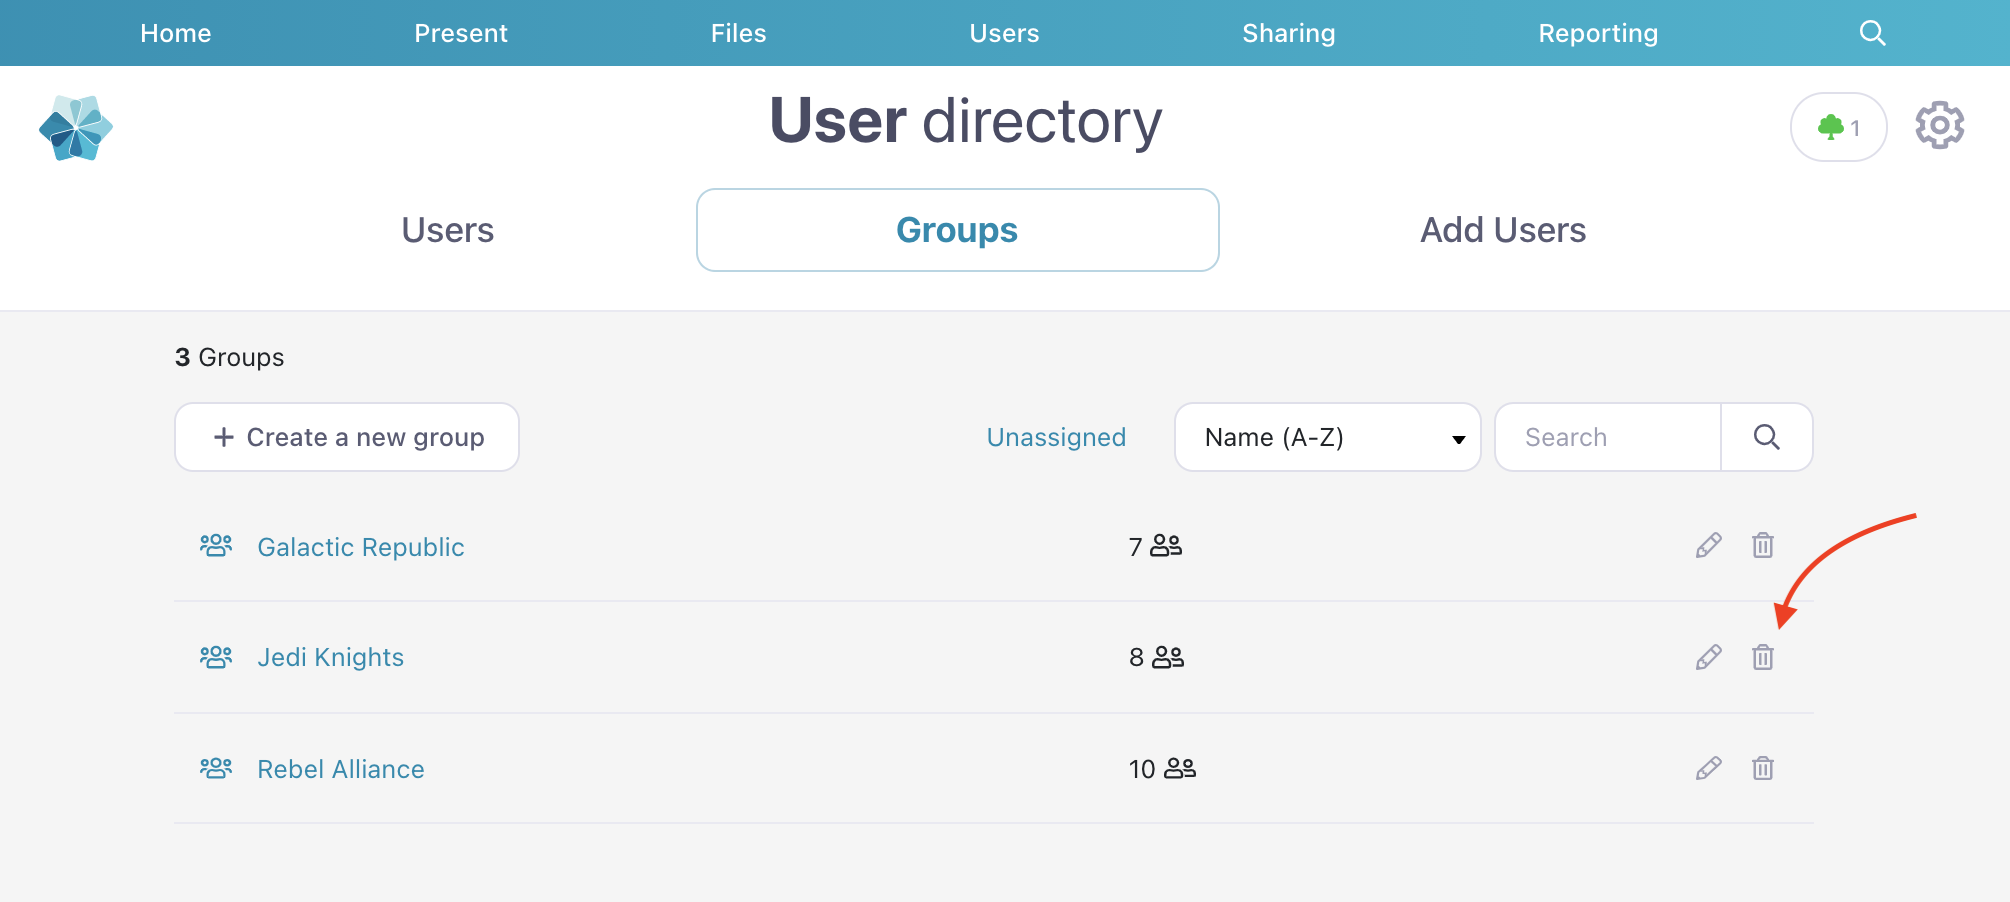Edit the Rebel Alliance group

(x=1708, y=768)
